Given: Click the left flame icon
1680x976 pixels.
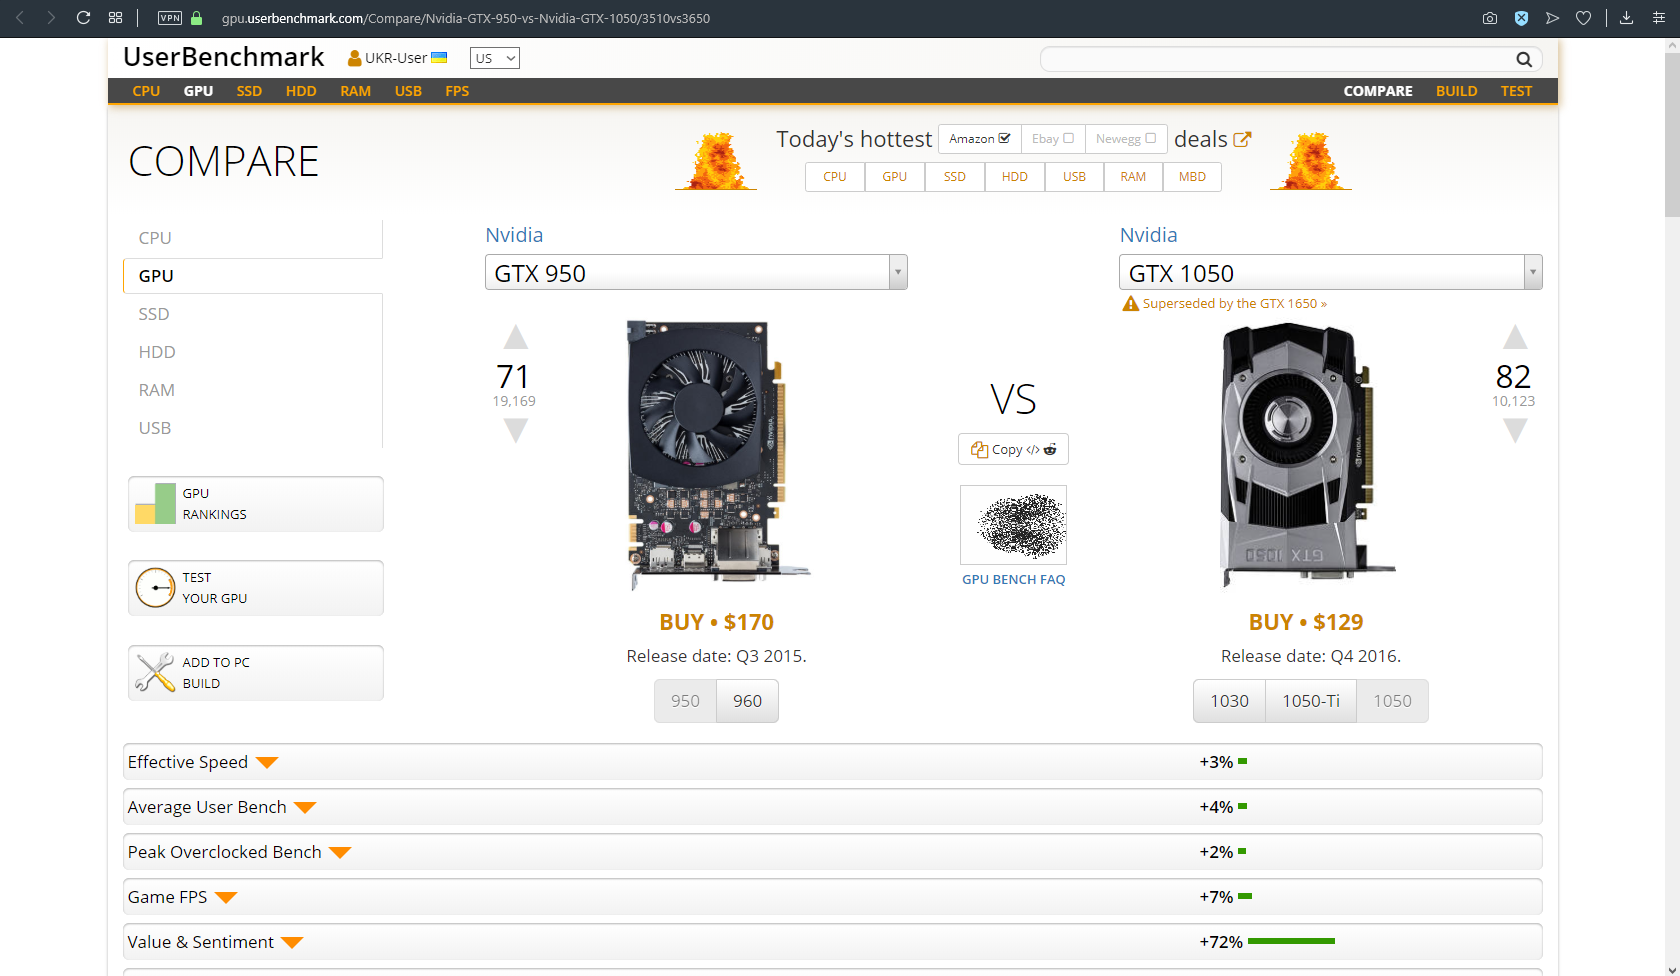Looking at the screenshot, I should (x=716, y=160).
